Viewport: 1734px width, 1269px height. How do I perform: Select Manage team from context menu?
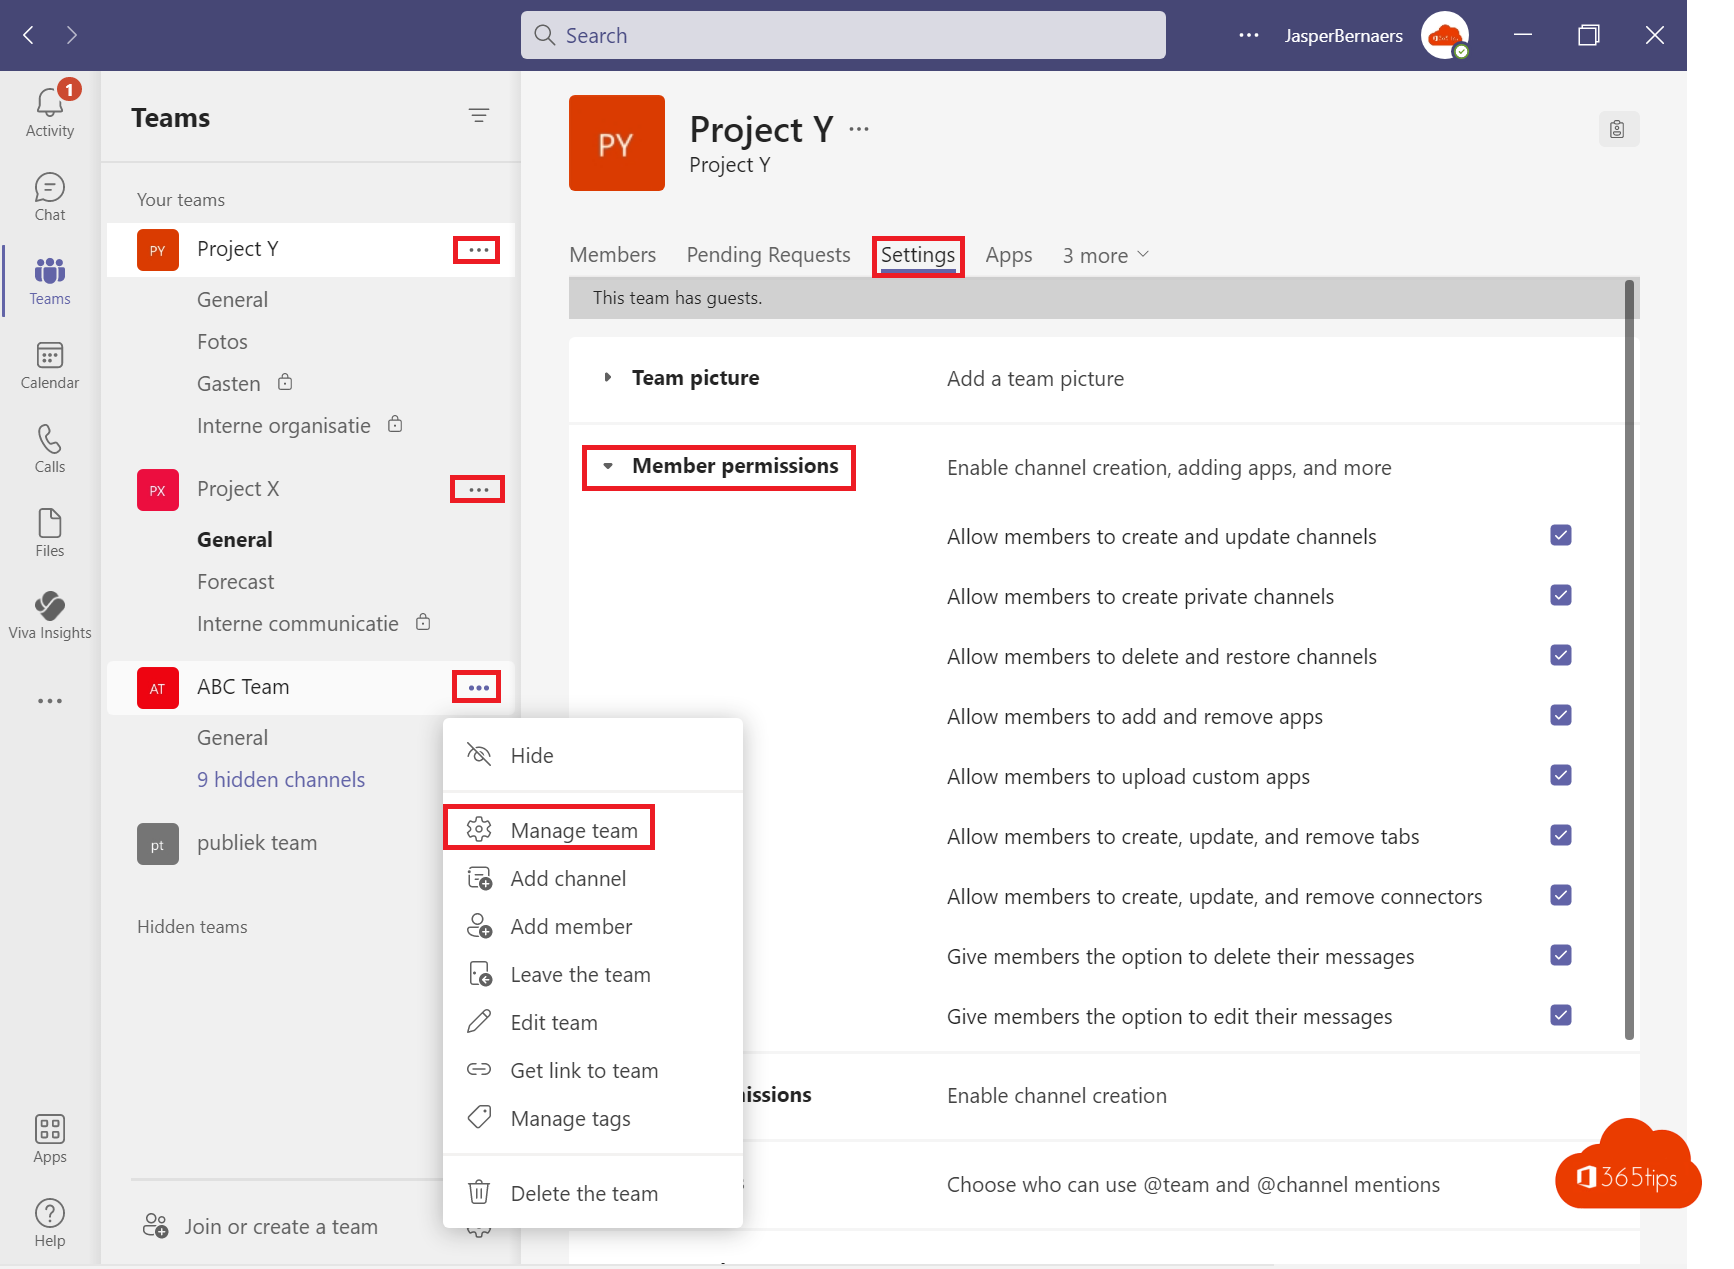pyautogui.click(x=573, y=830)
